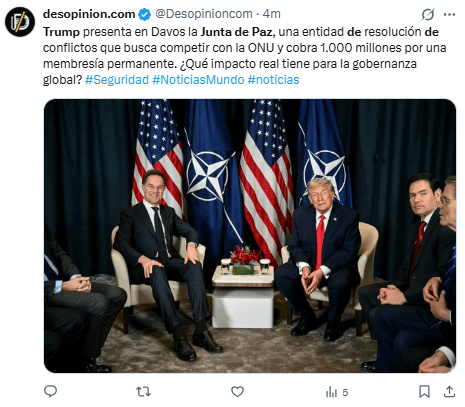Viewport: 465px width, 407px height.
Task: Click the reply speech bubble icon
Action: tap(51, 391)
